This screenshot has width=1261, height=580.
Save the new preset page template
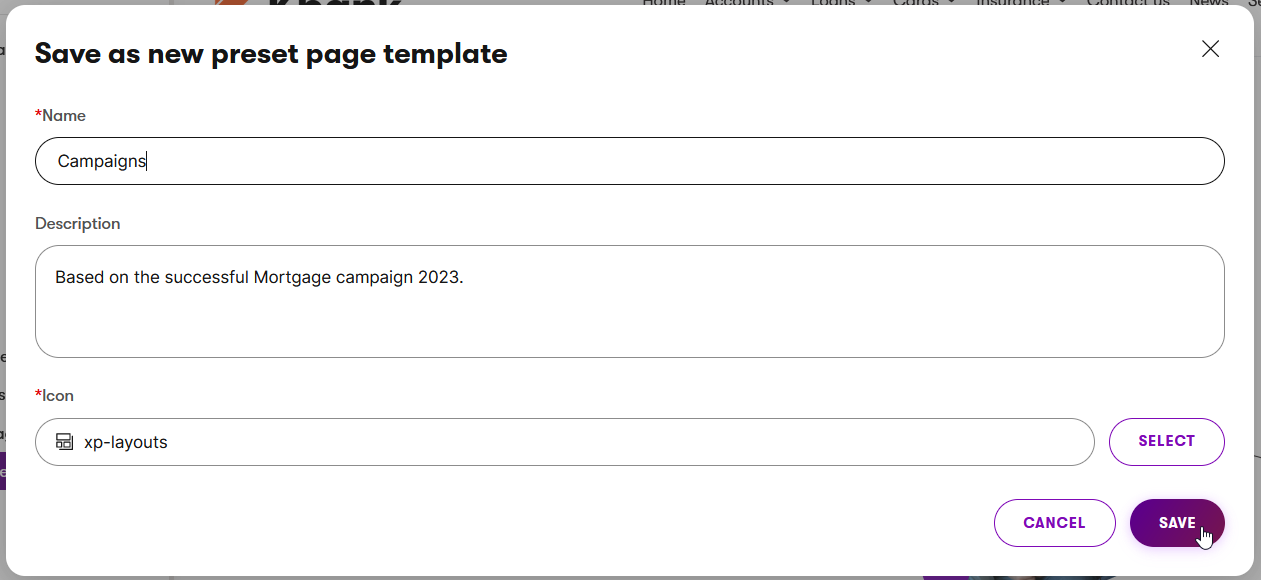click(x=1177, y=523)
